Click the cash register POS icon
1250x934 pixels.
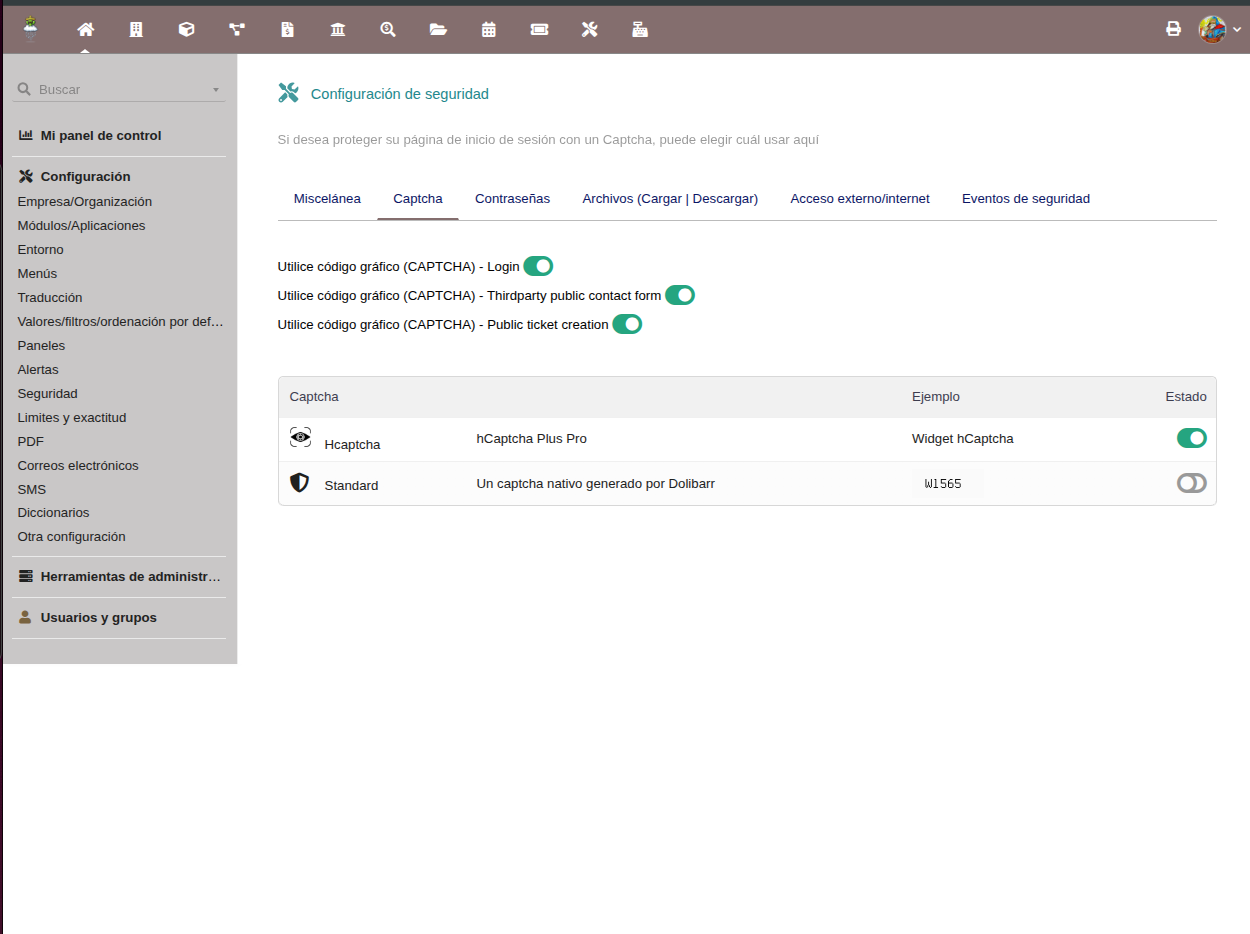(640, 29)
